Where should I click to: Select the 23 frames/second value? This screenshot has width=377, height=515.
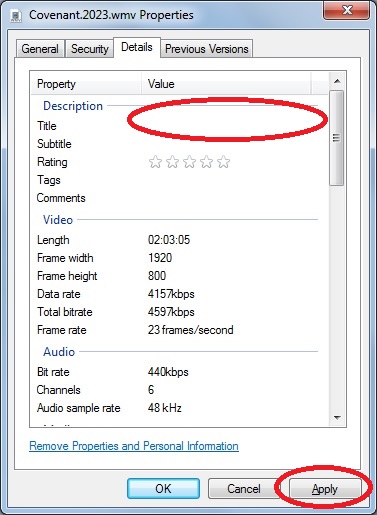pyautogui.click(x=191, y=330)
